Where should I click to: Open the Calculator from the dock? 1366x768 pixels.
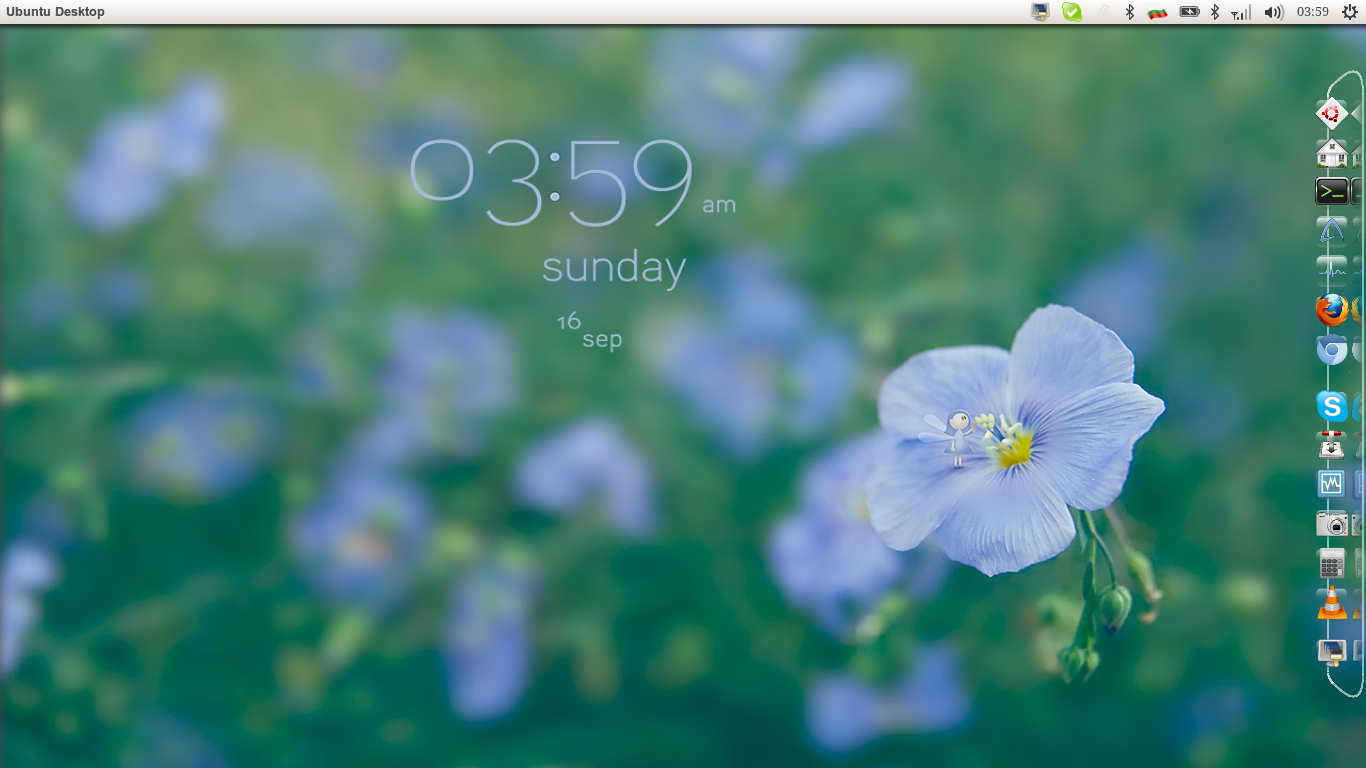[x=1331, y=563]
